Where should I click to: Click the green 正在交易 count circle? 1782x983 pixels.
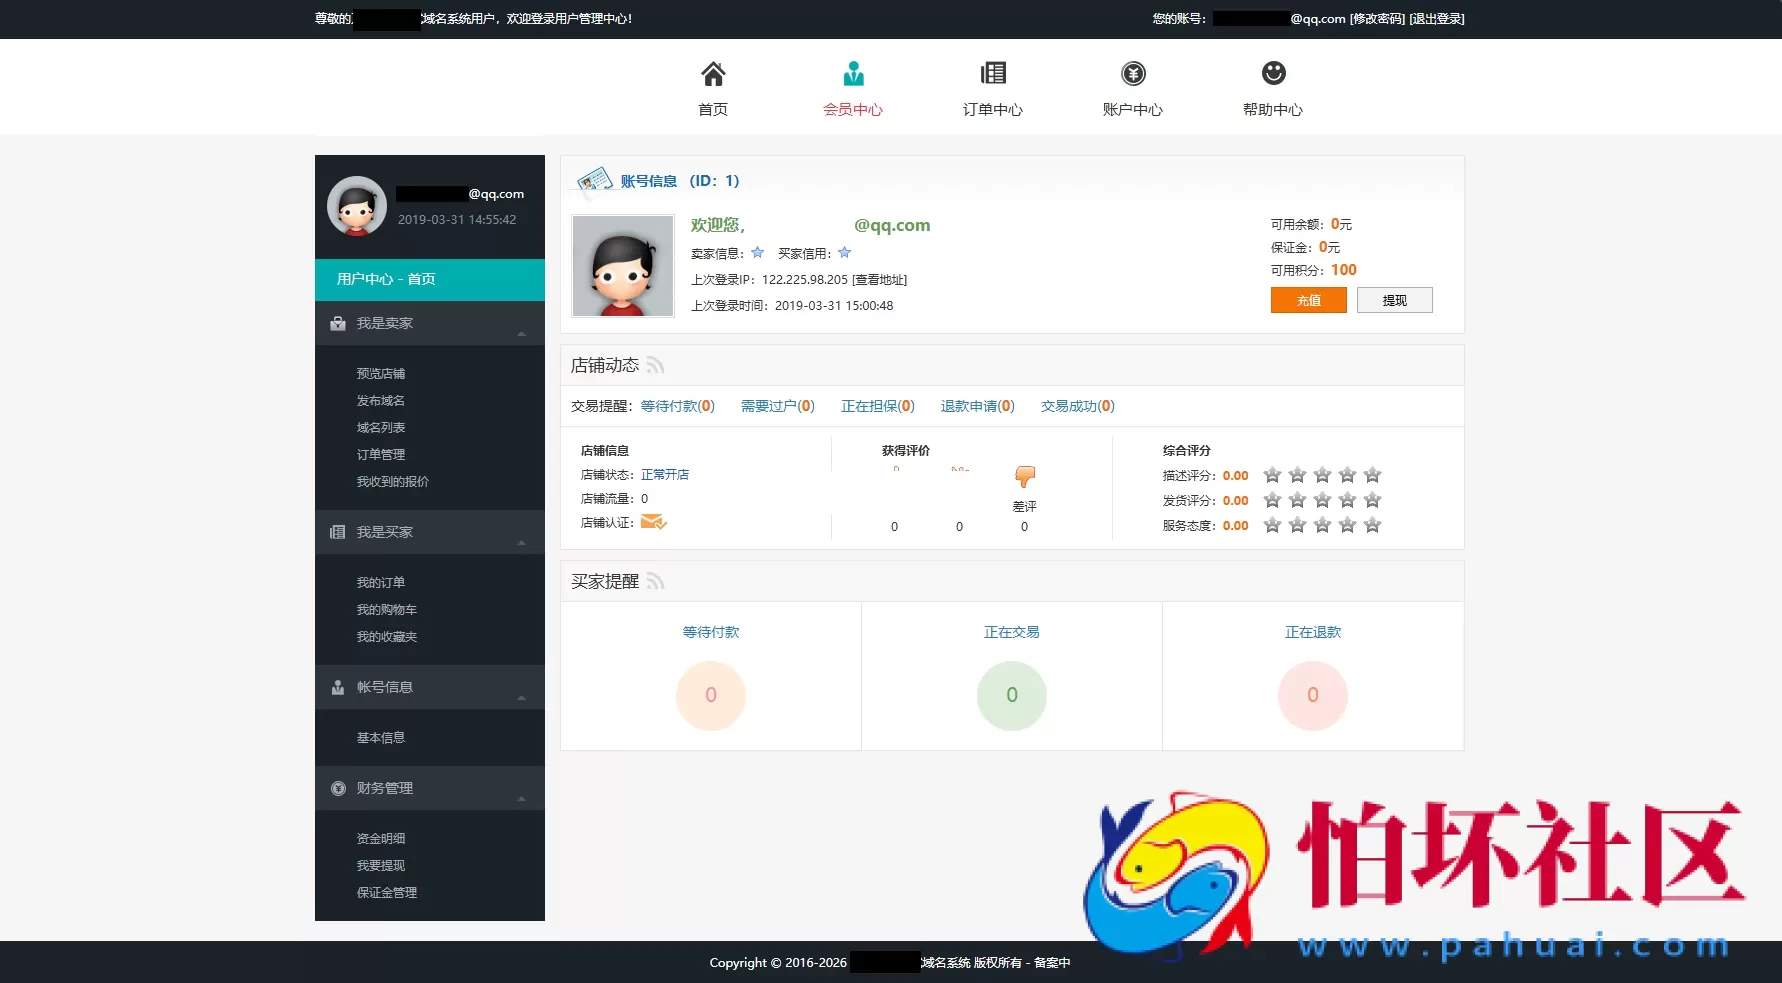(1011, 695)
